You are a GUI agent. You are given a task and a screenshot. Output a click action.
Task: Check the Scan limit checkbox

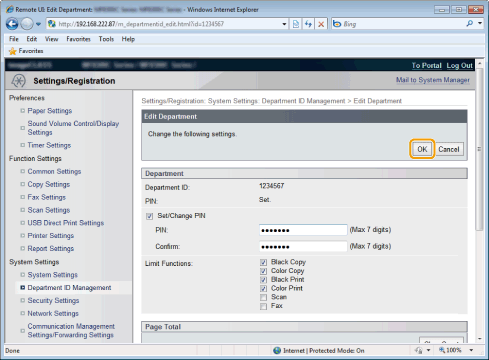point(263,297)
